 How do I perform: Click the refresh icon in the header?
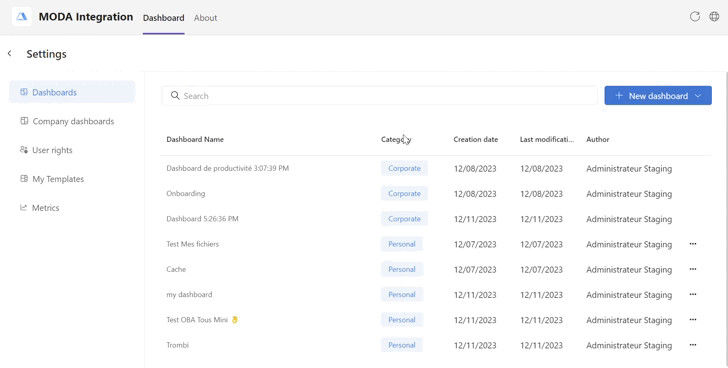695,17
